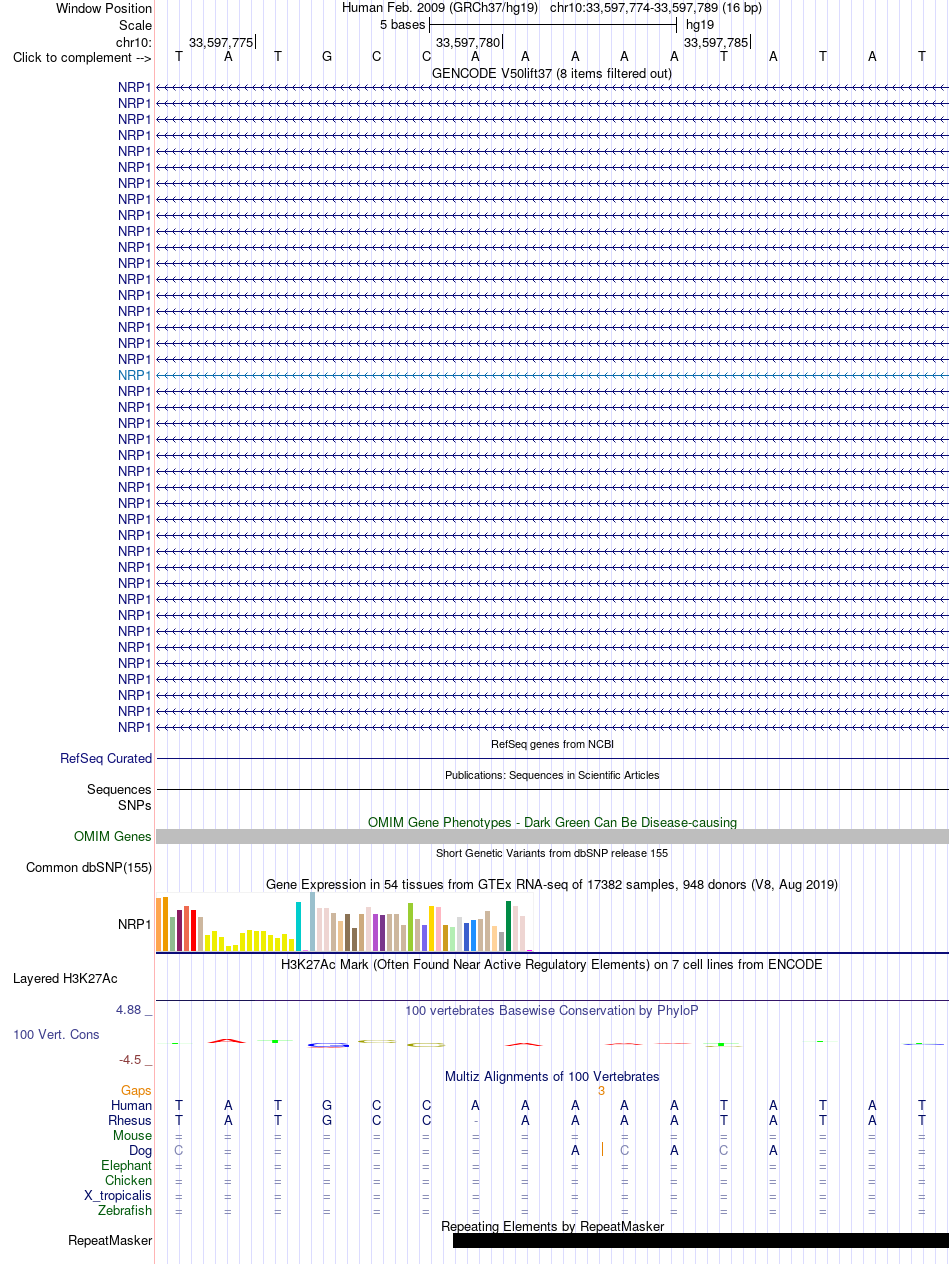Click the H3K27Ac Mark track title
The image size is (950, 1264).
(552, 965)
